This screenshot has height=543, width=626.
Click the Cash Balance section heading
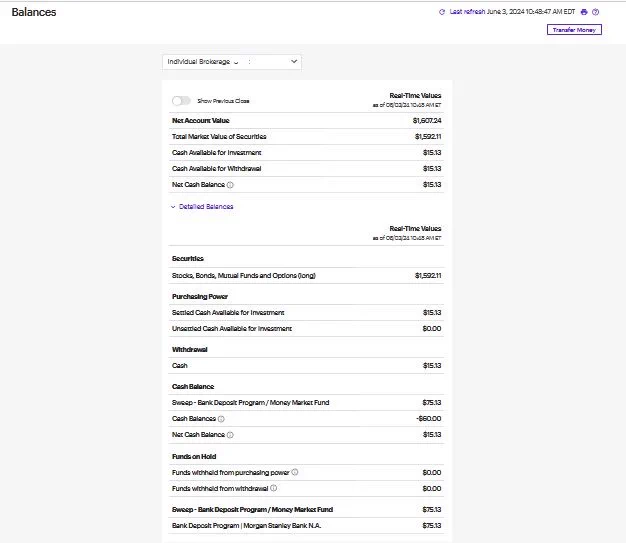pyautogui.click(x=193, y=386)
